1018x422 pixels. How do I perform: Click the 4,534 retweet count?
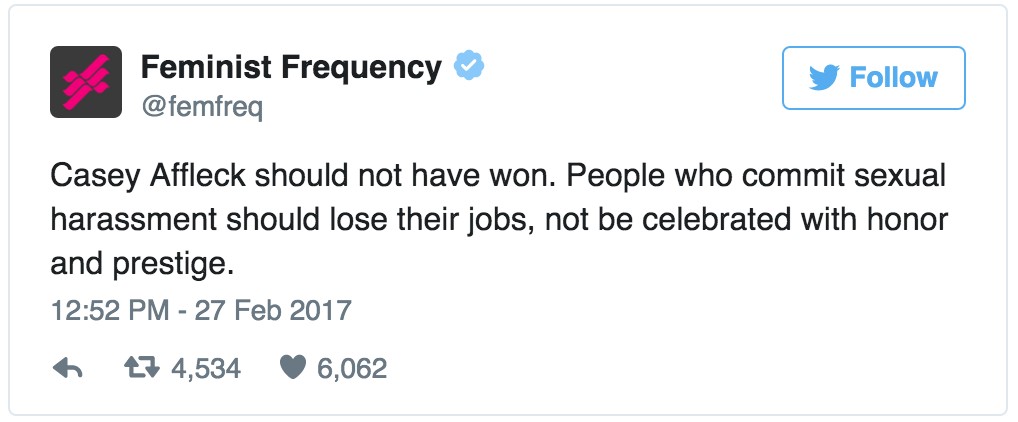point(206,368)
